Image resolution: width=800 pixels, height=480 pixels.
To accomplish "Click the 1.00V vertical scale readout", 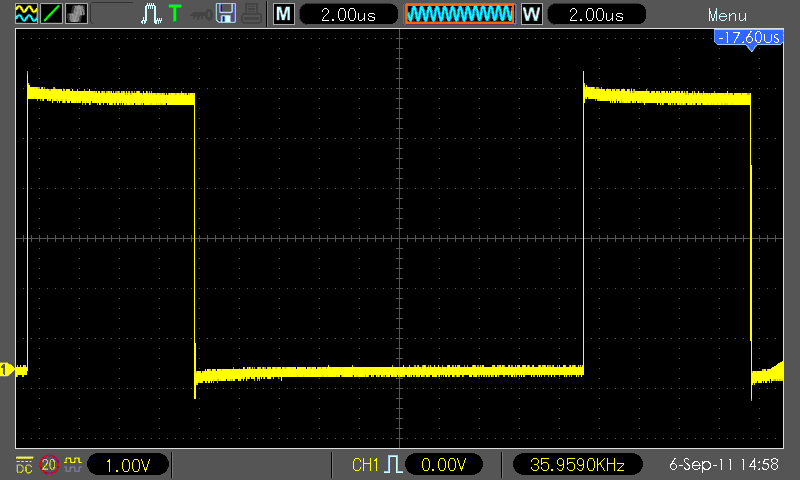I will coord(128,465).
